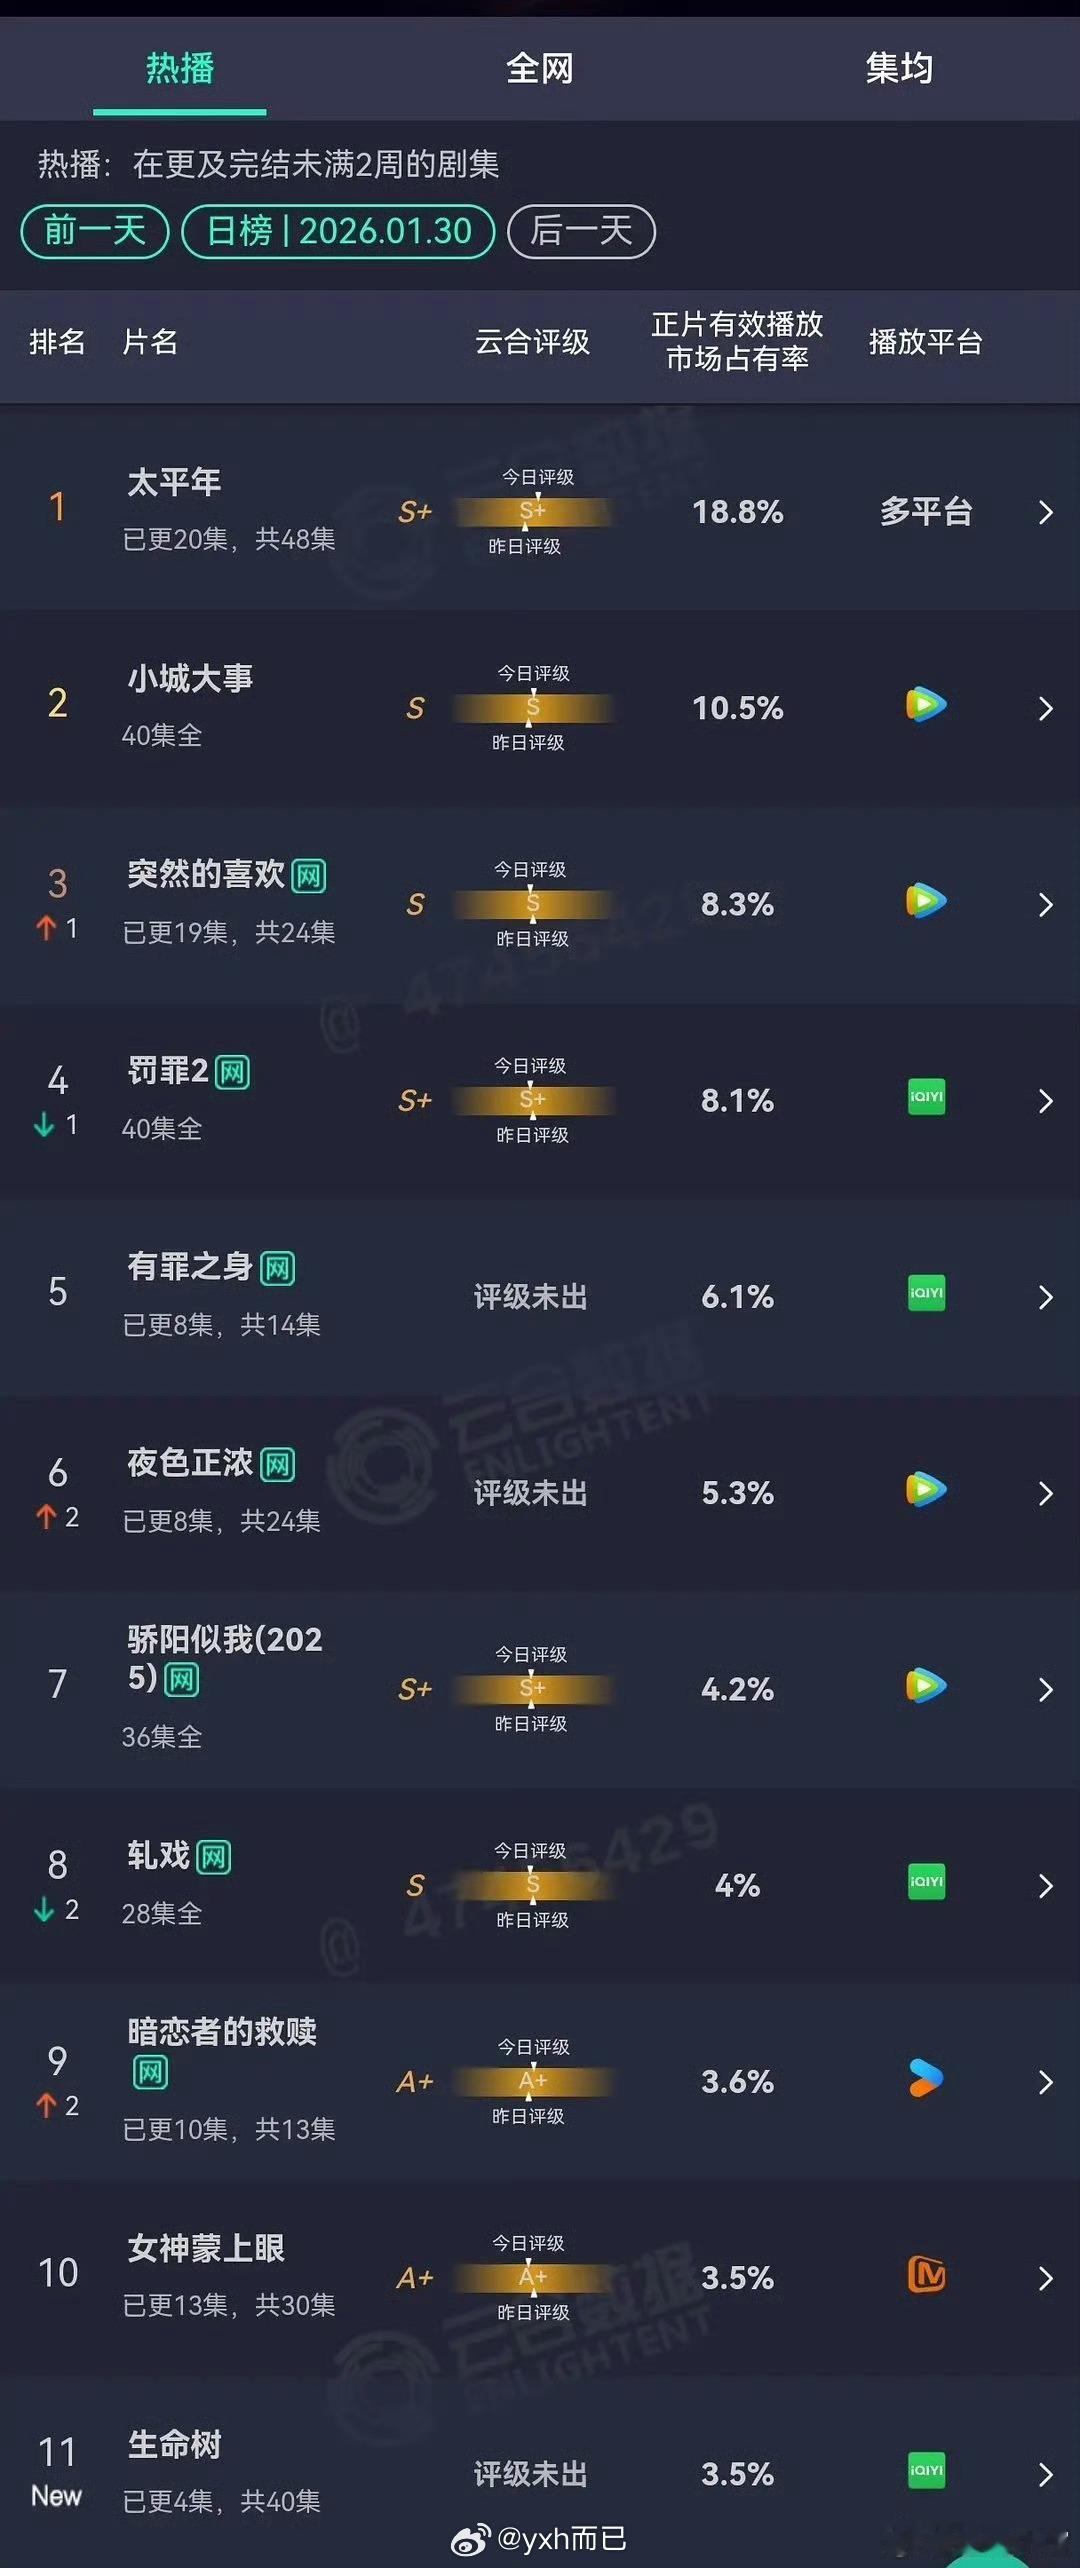This screenshot has height=2568, width=1080.
Task: Click 前一天 to view previous day
Action: (95, 230)
